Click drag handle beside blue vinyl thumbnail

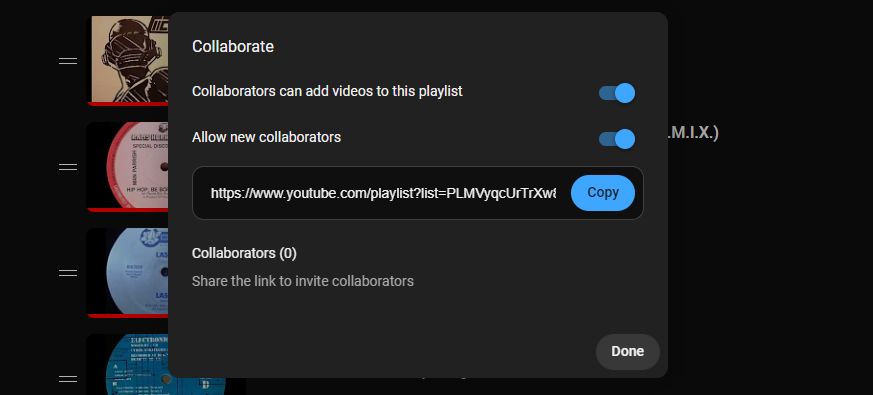[x=68, y=272]
